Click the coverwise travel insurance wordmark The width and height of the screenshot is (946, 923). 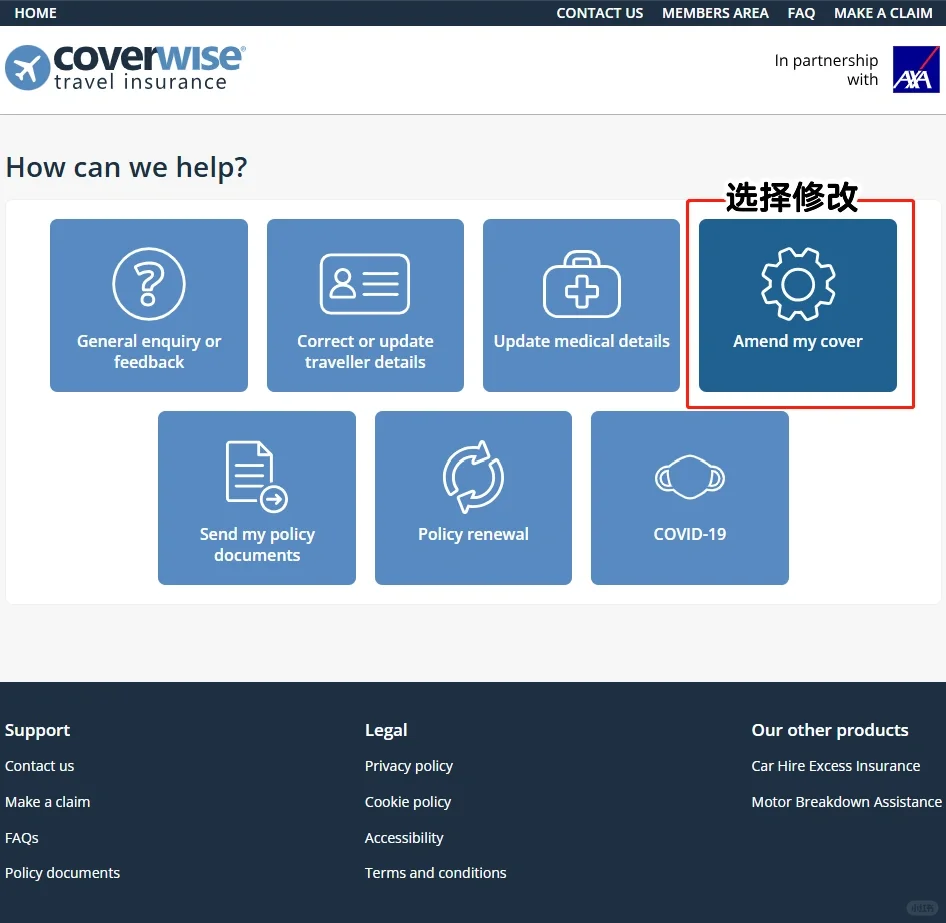click(148, 68)
